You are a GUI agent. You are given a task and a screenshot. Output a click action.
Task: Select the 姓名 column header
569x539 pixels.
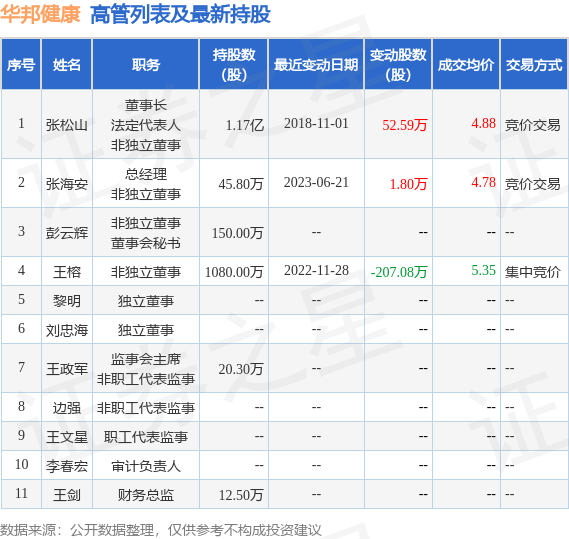[x=66, y=65]
